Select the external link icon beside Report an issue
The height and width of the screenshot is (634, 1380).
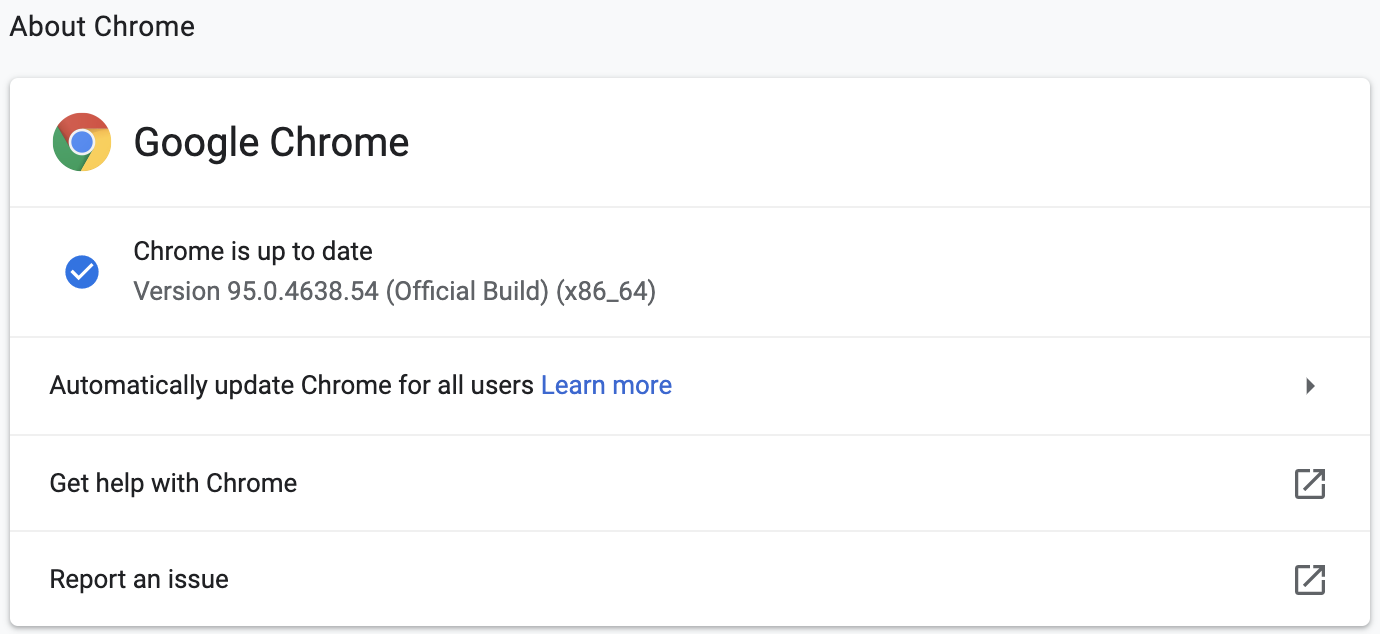tap(1310, 579)
